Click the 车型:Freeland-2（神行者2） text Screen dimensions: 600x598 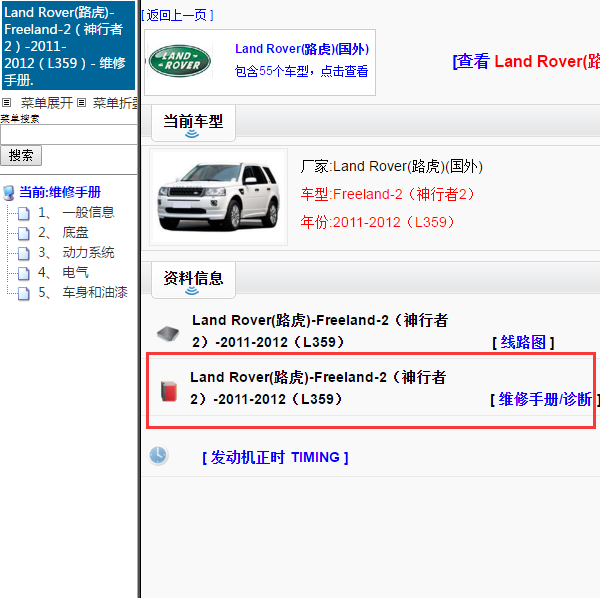tap(387, 194)
